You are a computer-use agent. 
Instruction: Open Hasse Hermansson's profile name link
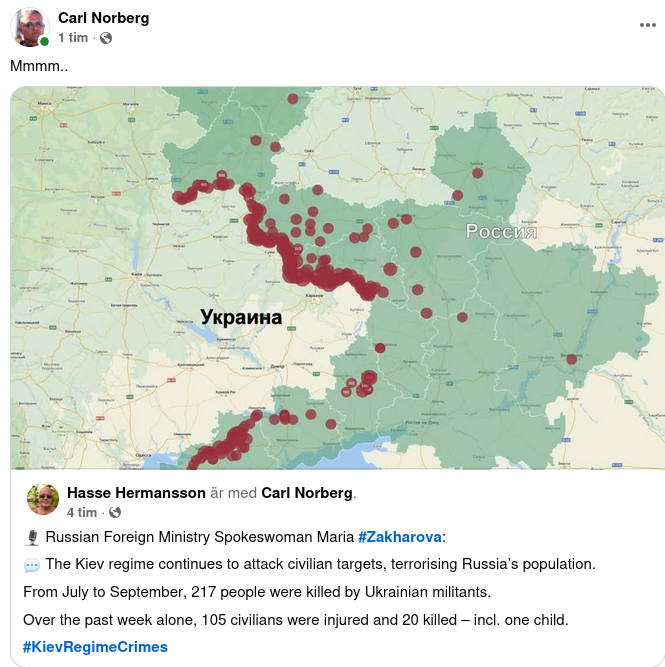(x=135, y=493)
